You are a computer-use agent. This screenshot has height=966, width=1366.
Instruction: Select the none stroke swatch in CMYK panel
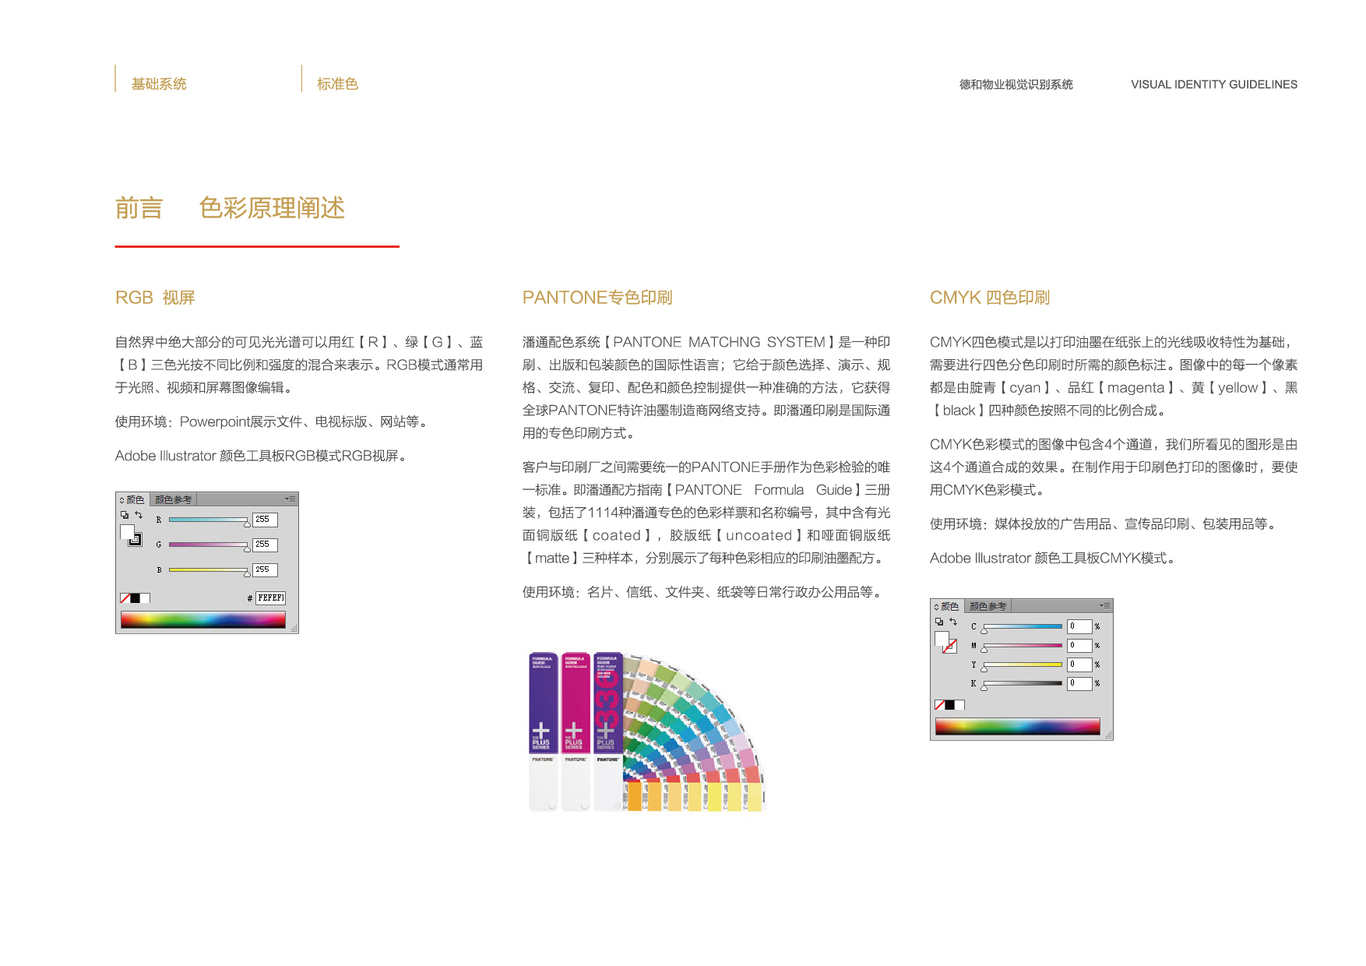pos(952,648)
